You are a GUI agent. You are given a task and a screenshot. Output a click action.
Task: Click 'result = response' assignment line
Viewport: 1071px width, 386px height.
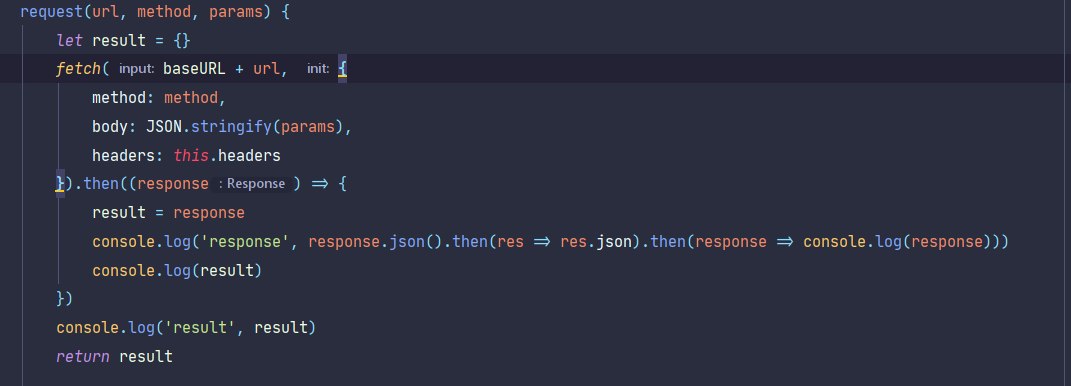pos(168,212)
